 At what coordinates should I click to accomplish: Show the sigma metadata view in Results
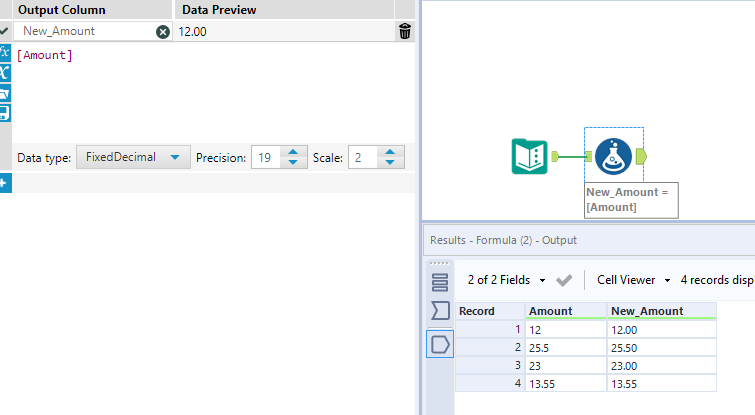pyautogui.click(x=440, y=311)
